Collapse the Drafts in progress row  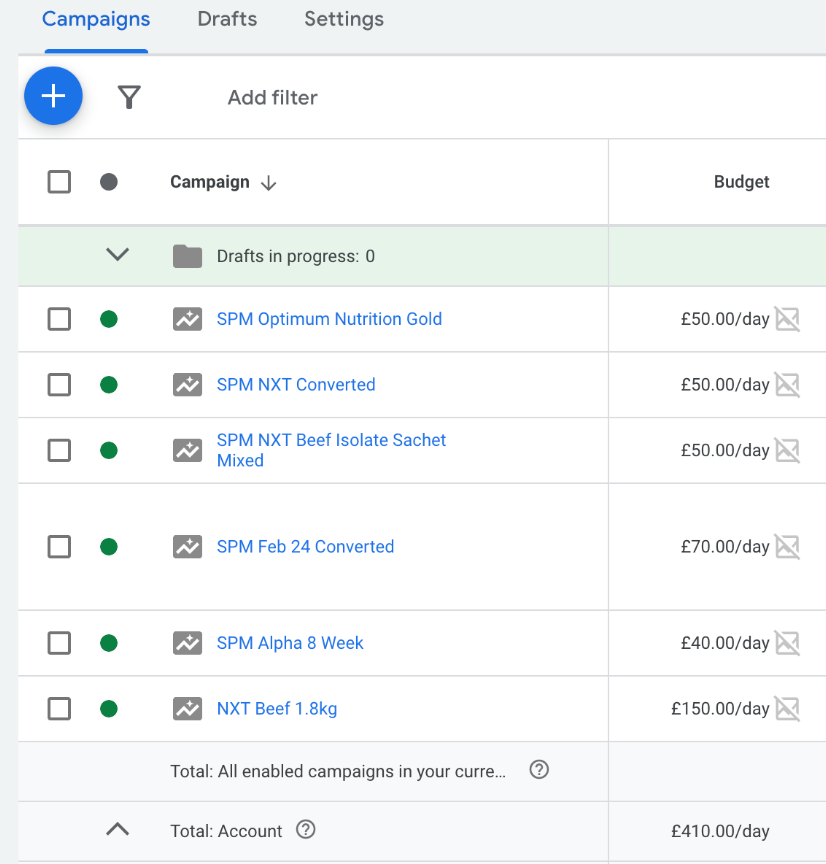(x=118, y=255)
